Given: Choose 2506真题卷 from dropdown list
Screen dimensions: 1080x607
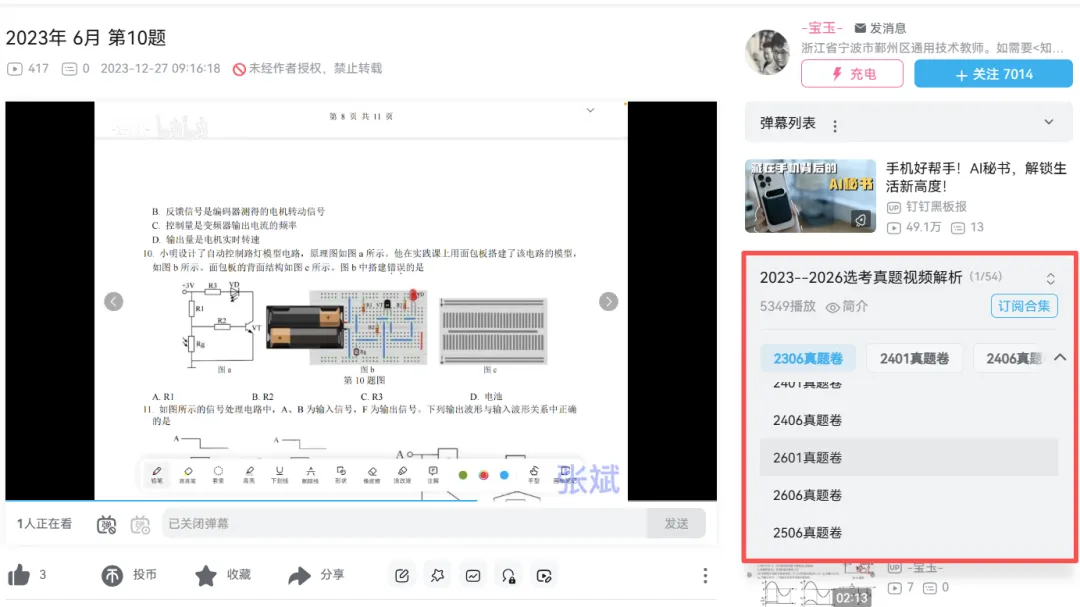Looking at the screenshot, I should coord(908,533).
